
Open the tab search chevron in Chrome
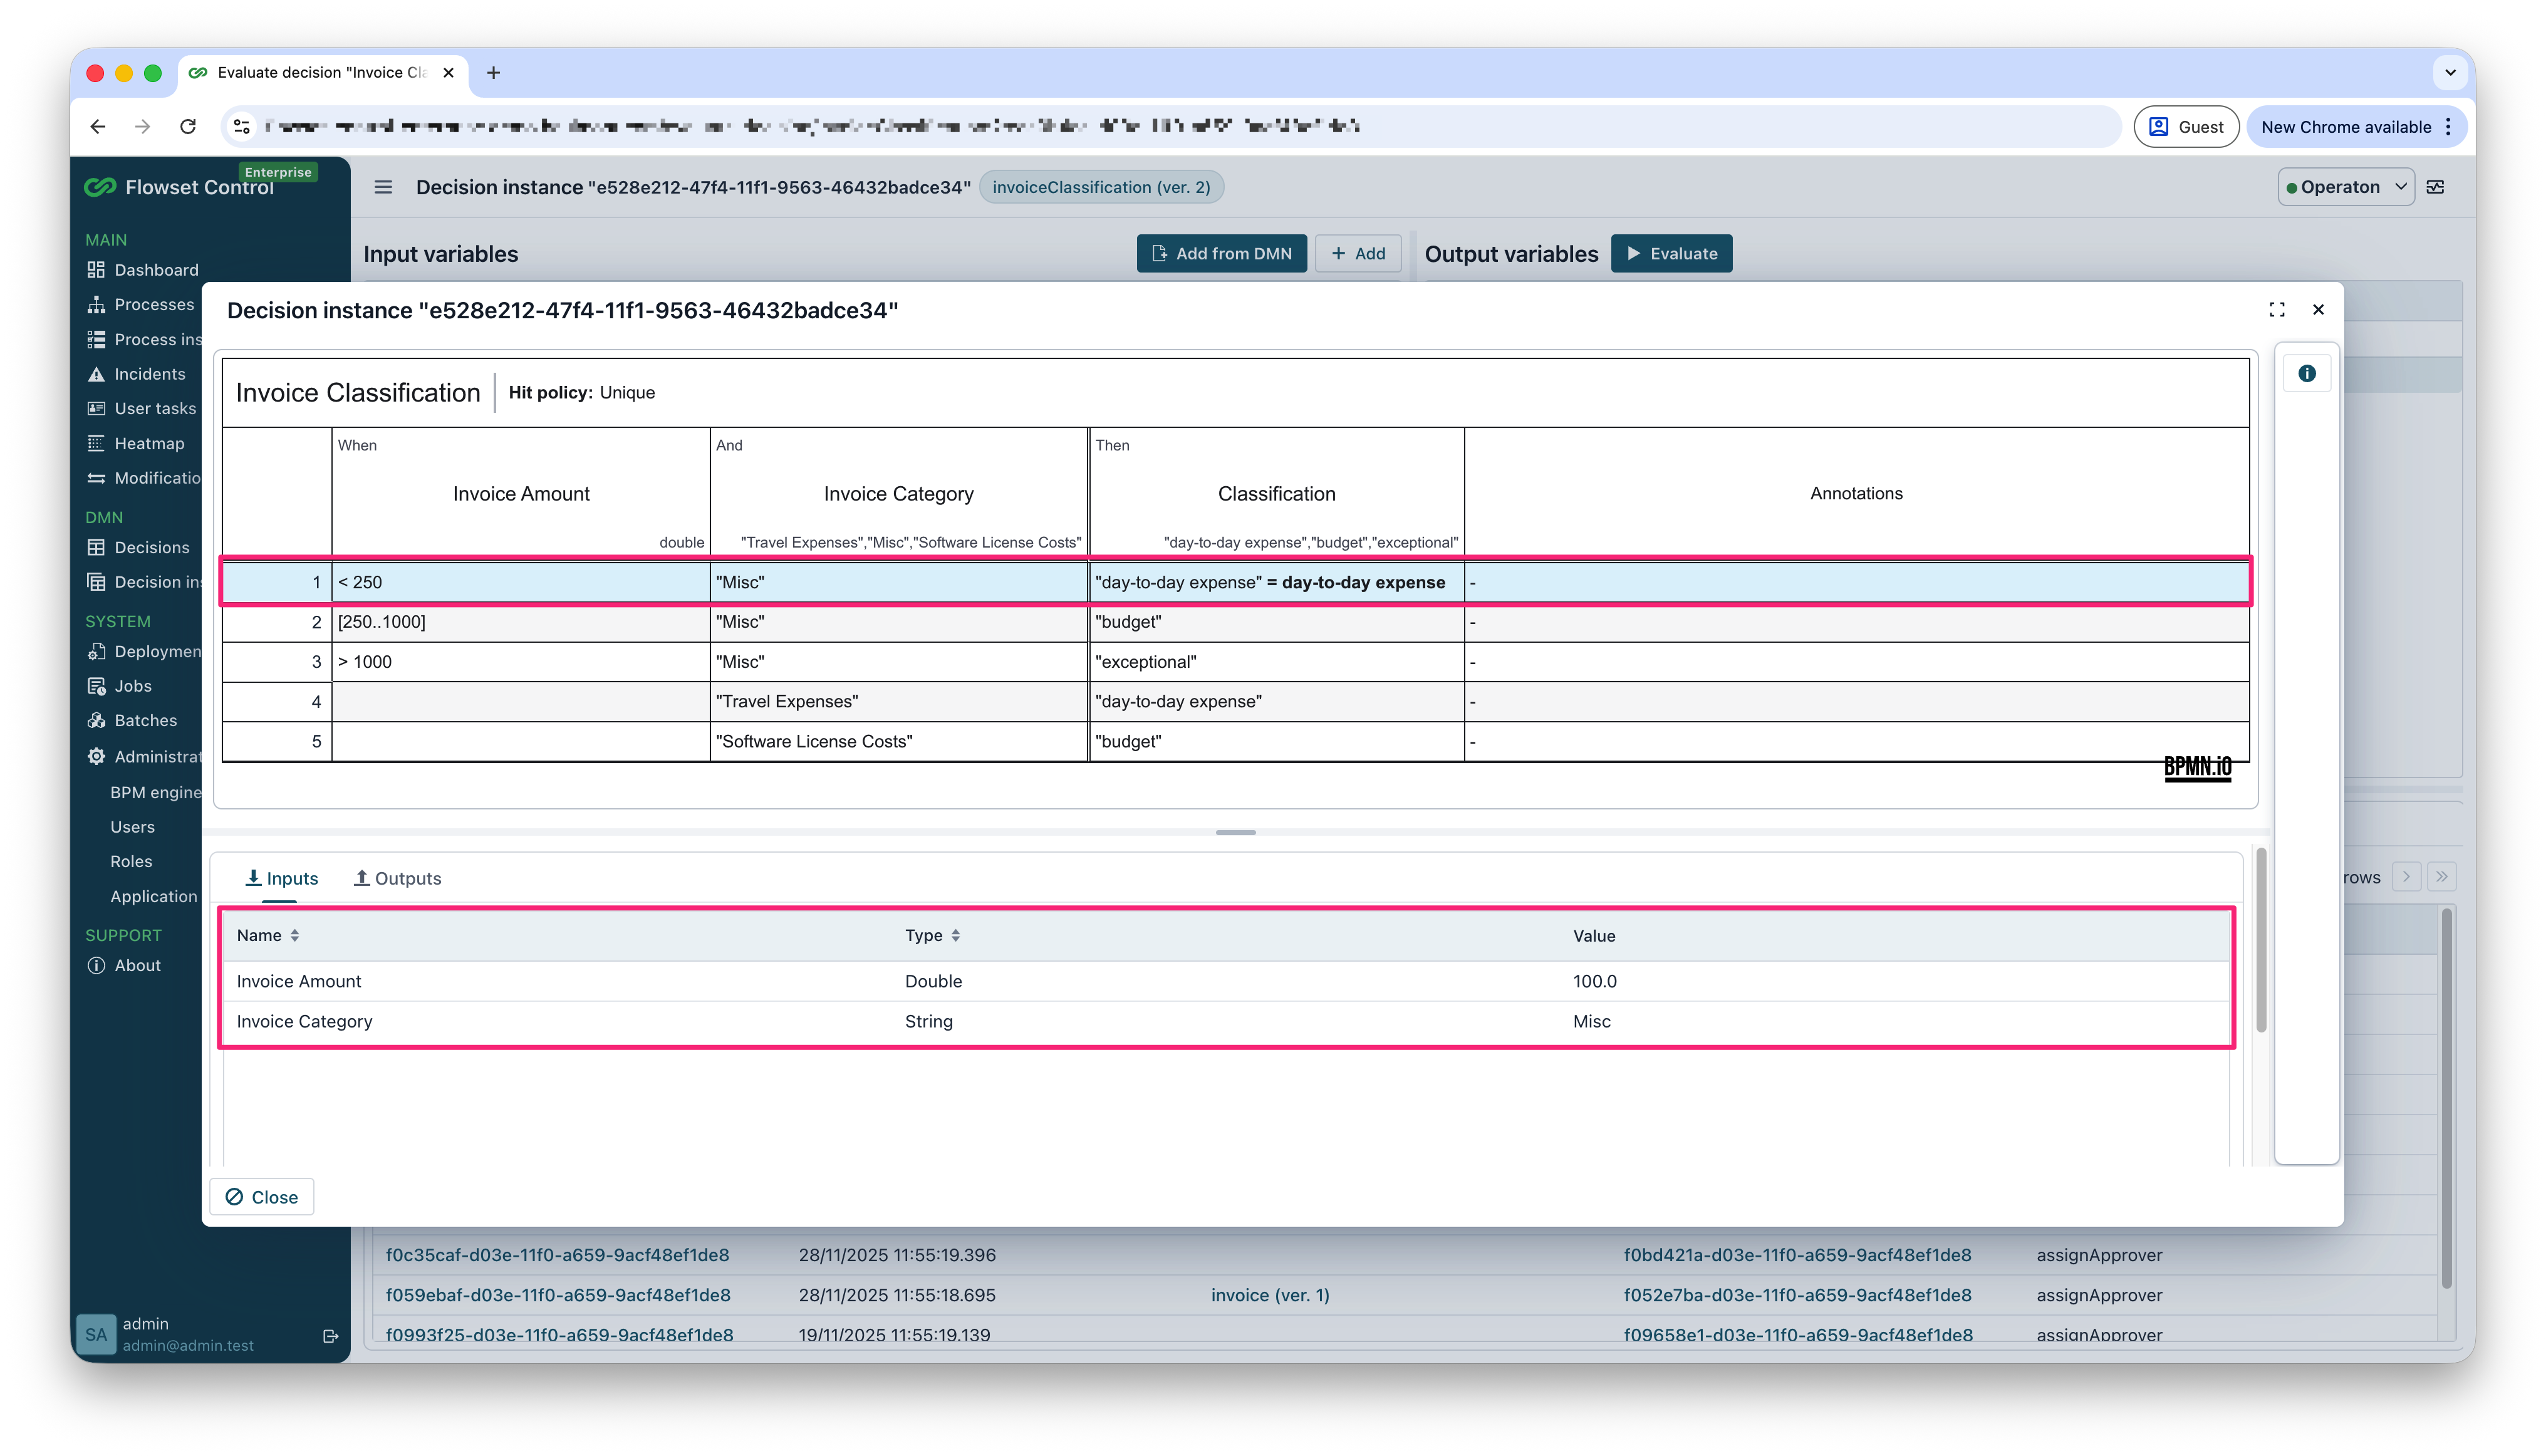tap(2450, 72)
